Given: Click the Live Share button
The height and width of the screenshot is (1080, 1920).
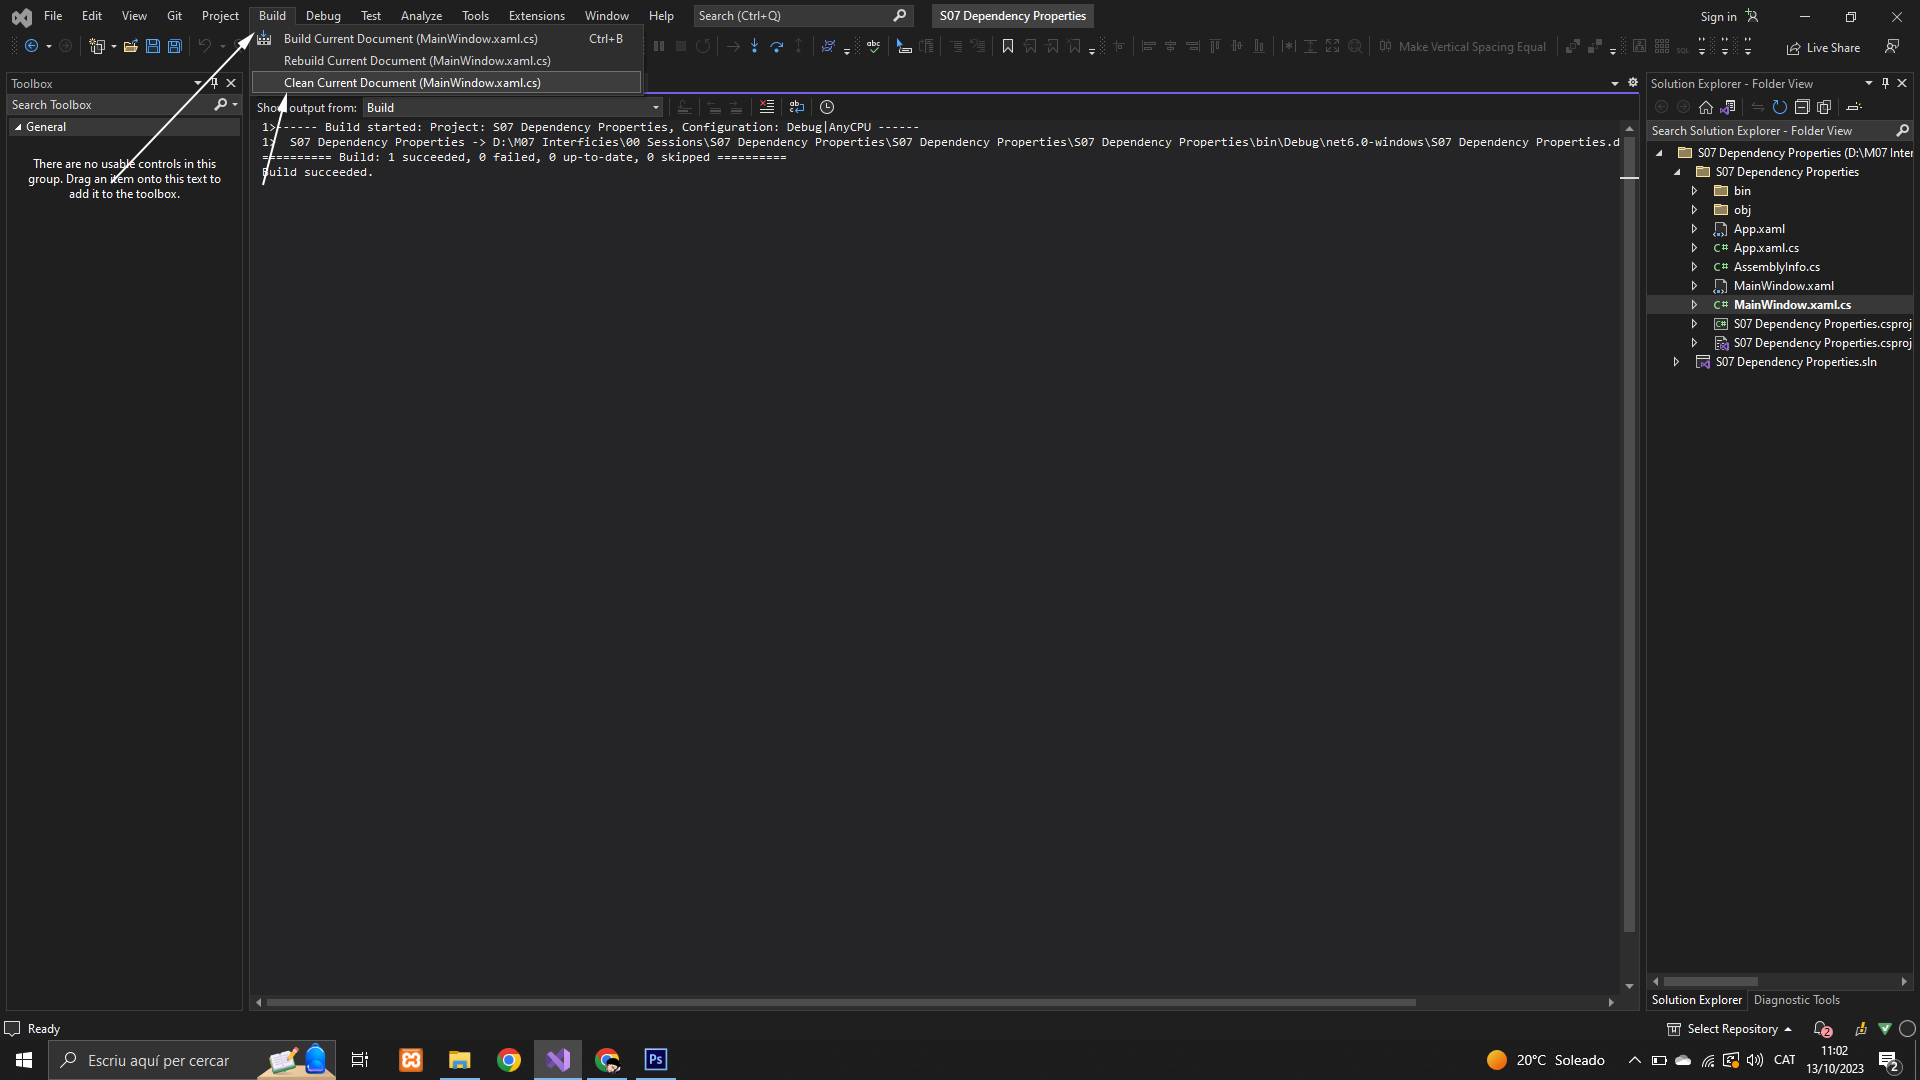Looking at the screenshot, I should tap(1823, 47).
